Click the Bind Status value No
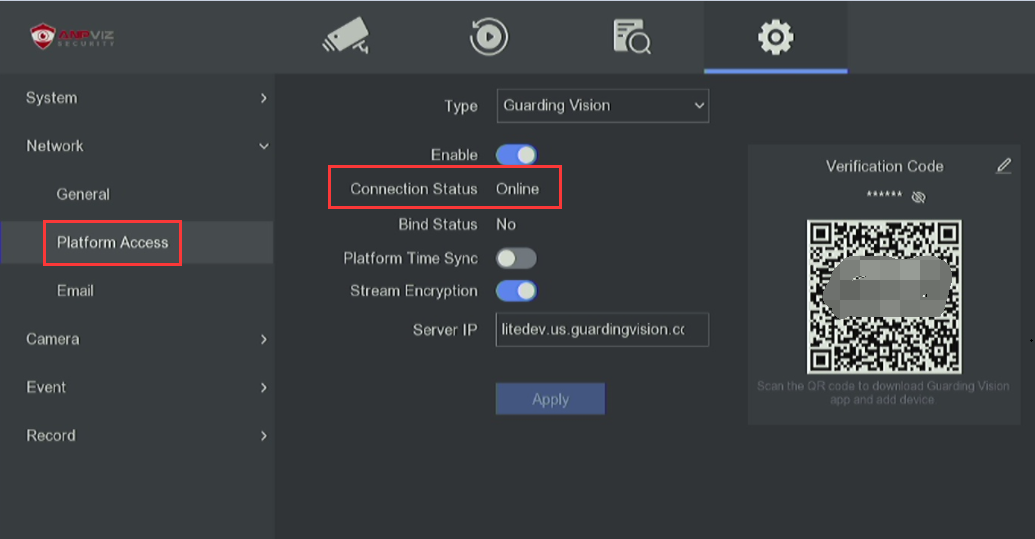Screen dimensions: 1035x539 coord(506,224)
